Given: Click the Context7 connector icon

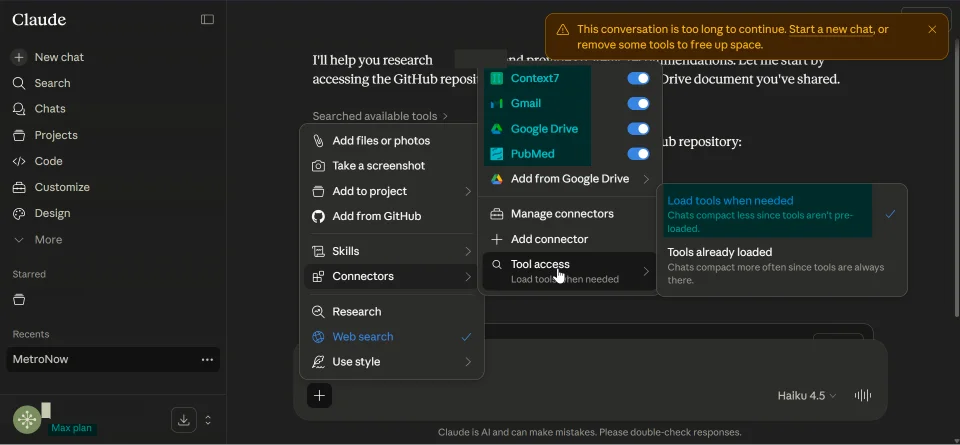Looking at the screenshot, I should click(497, 78).
